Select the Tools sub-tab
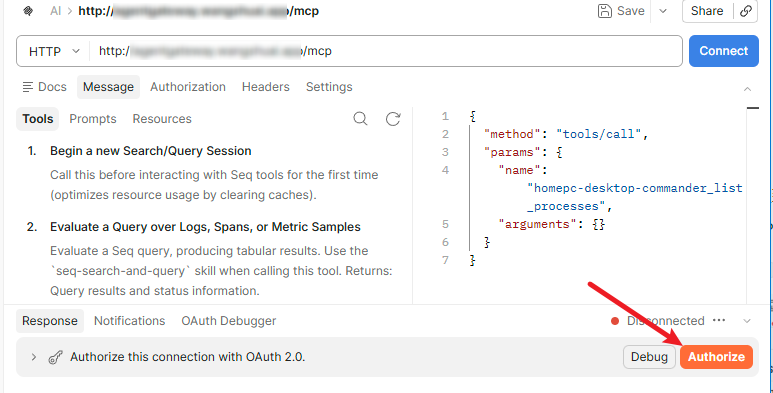773x393 pixels. (x=37, y=119)
